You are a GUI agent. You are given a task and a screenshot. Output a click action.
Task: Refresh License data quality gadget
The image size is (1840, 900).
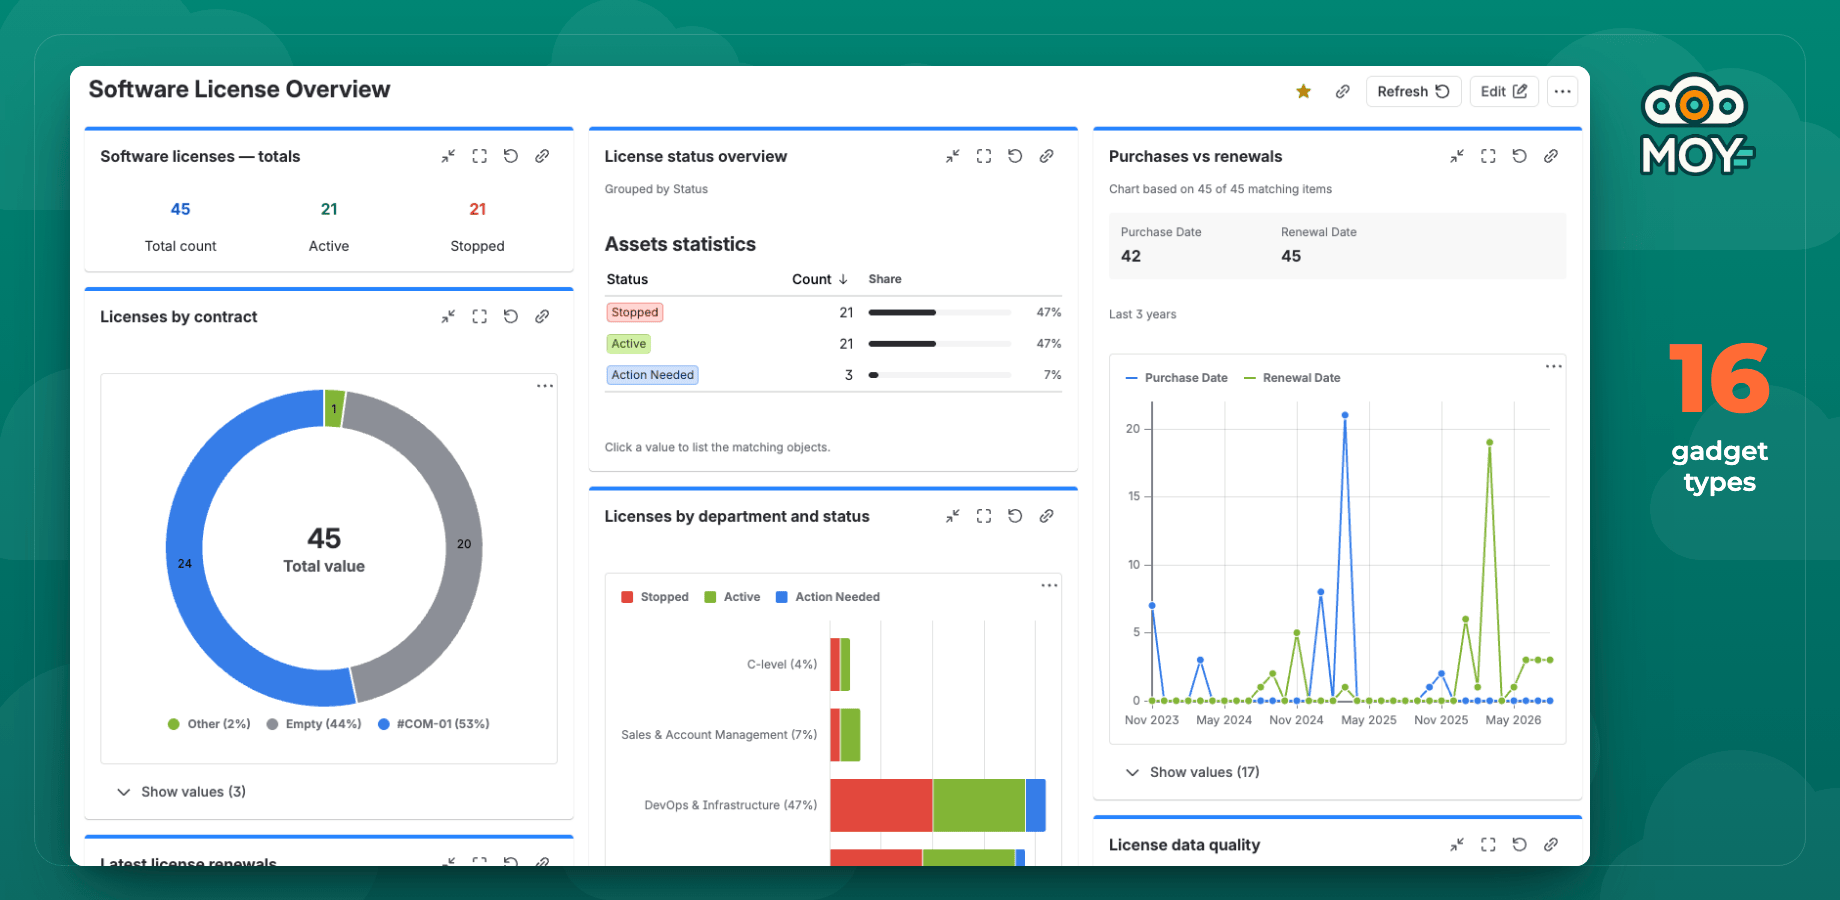click(1519, 845)
